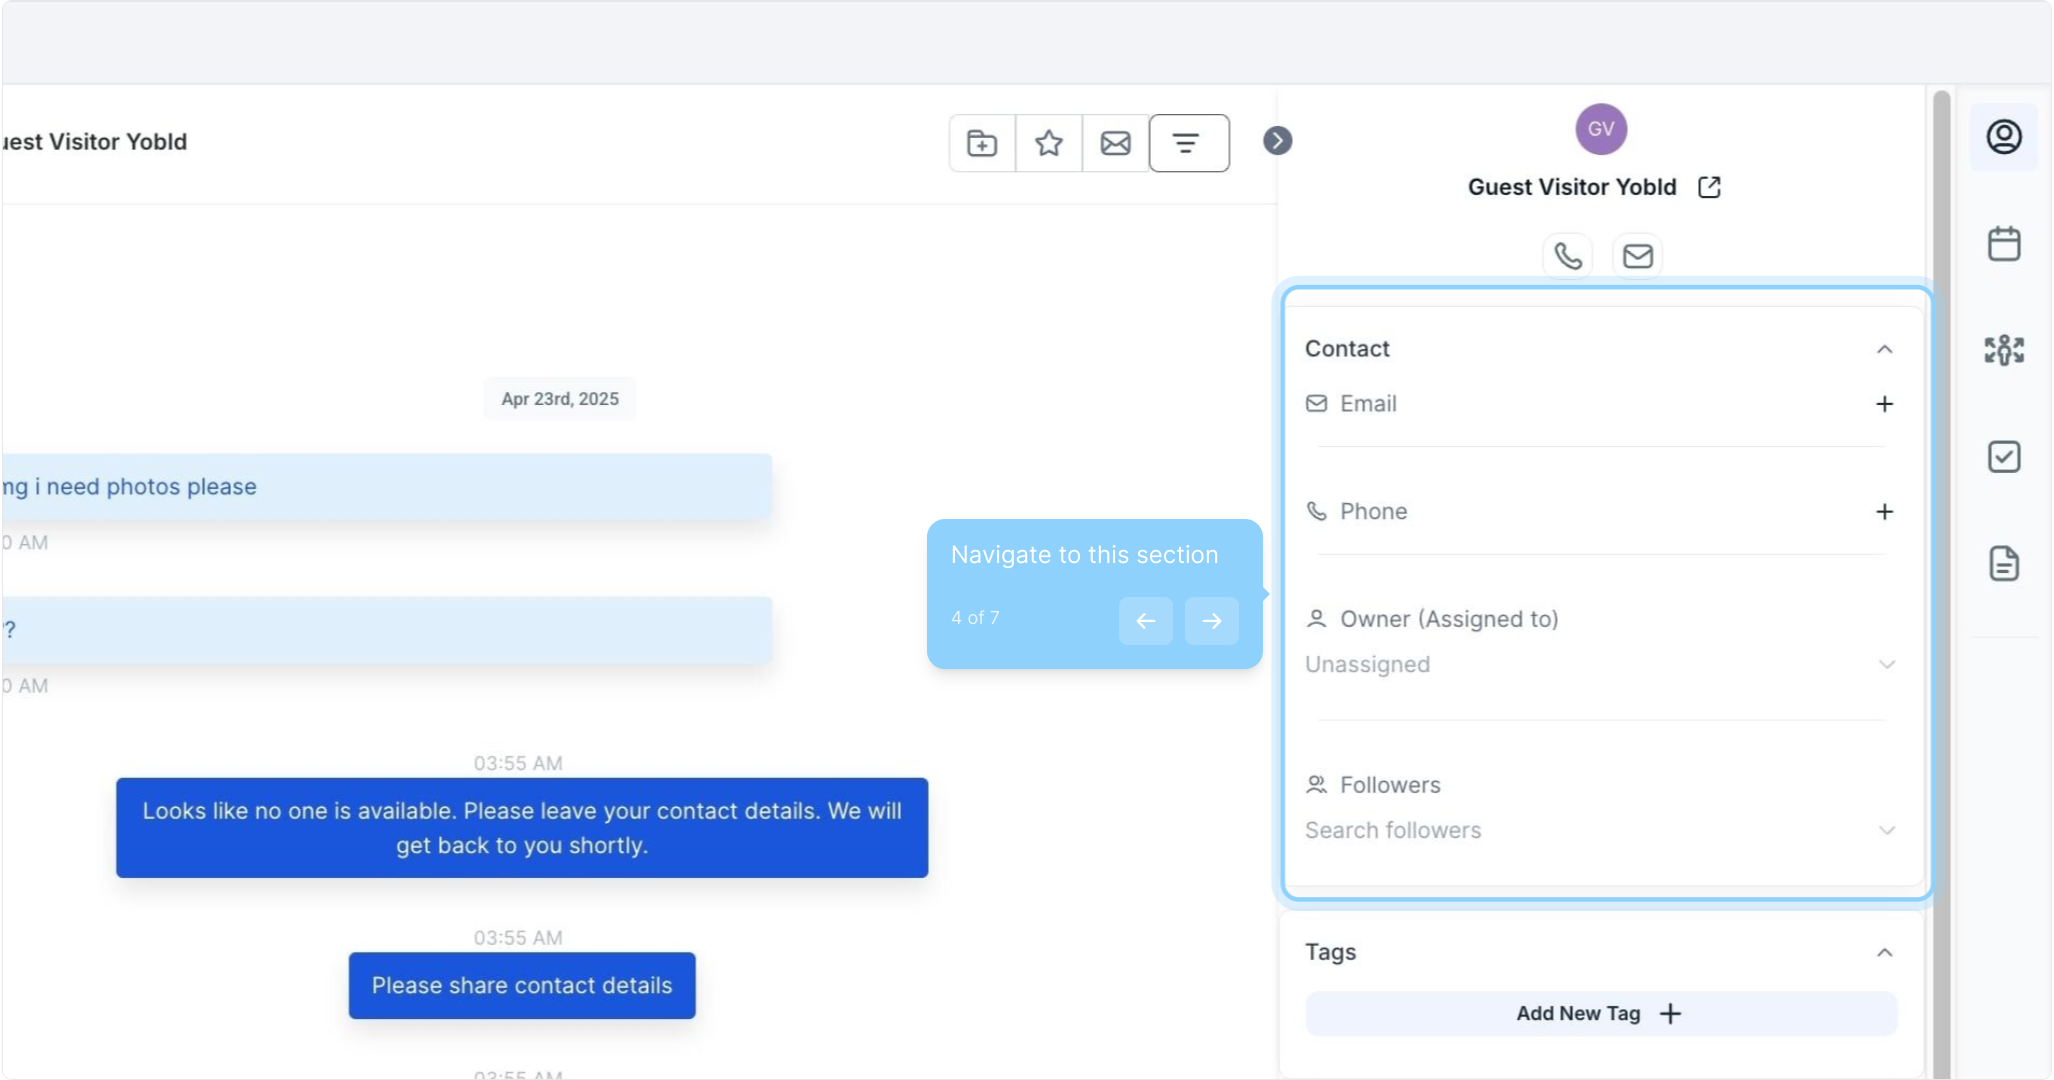Open the team workflow icon in sidebar
The width and height of the screenshot is (2054, 1080).
[x=2003, y=350]
